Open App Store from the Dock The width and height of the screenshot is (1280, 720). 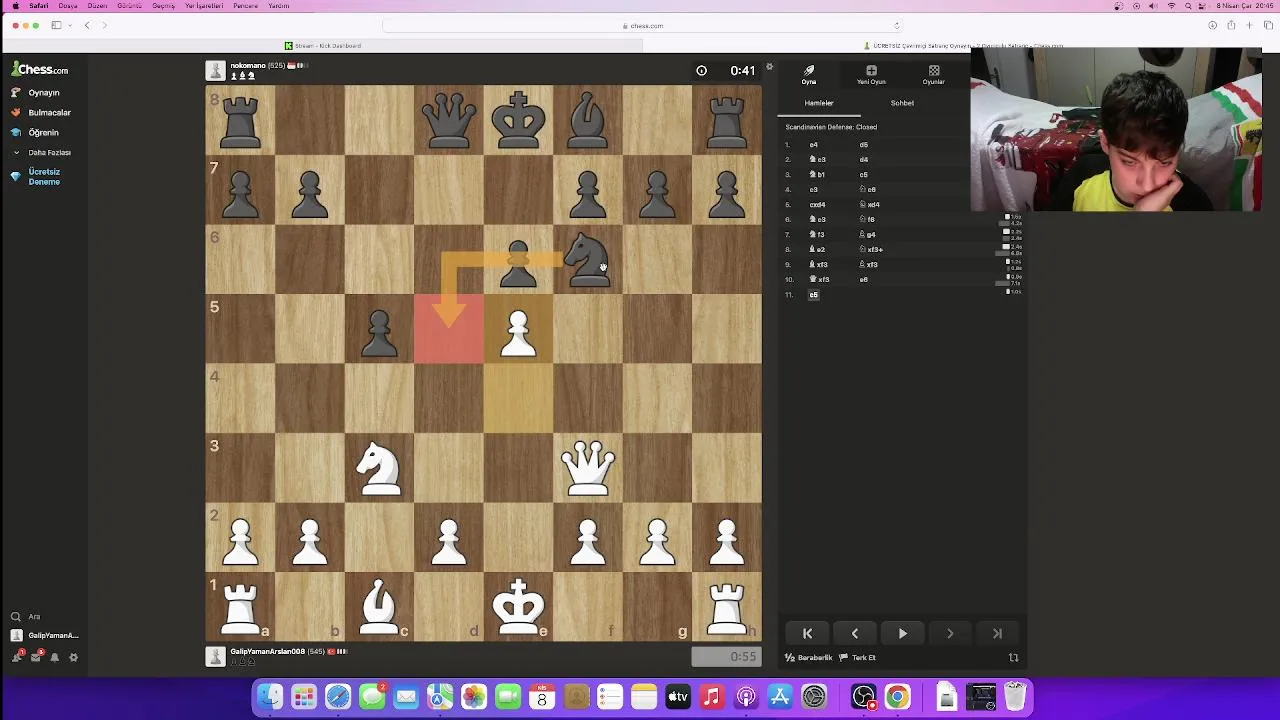click(780, 697)
